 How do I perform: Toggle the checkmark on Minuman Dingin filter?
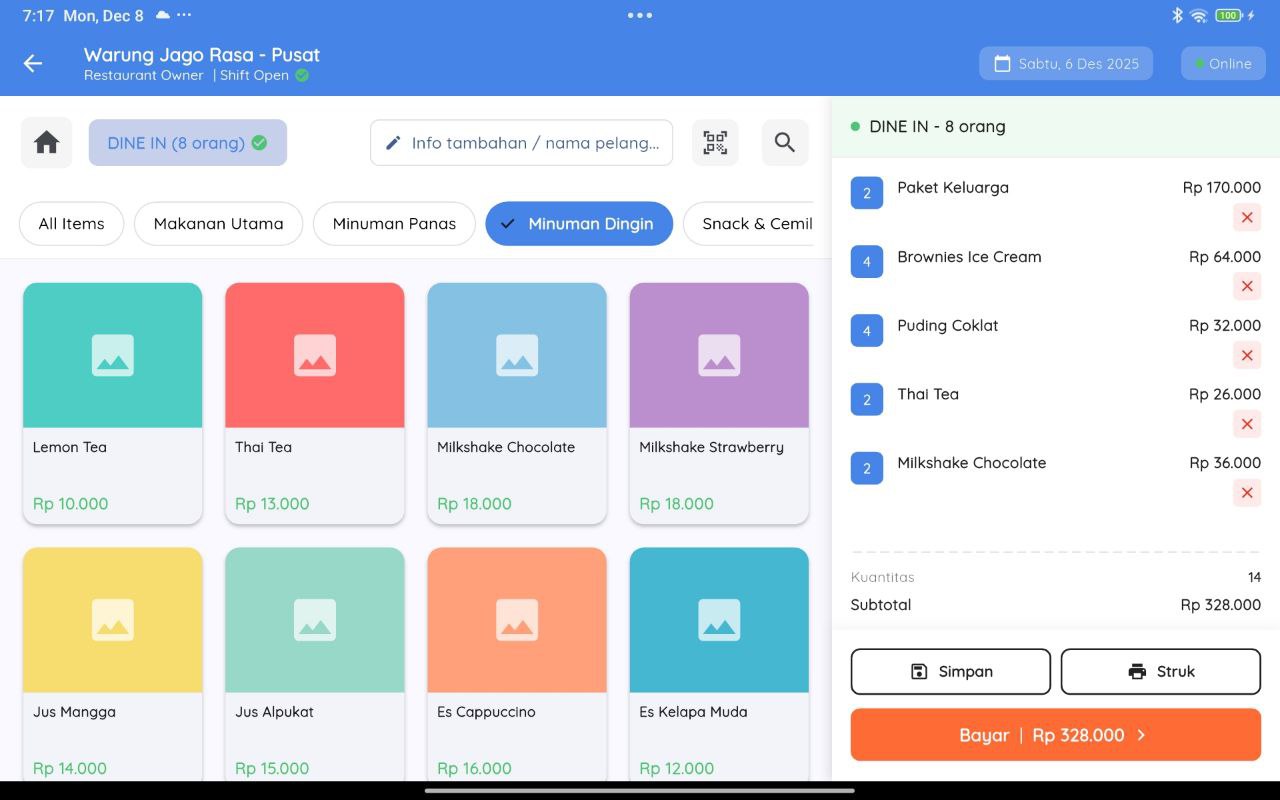click(x=509, y=223)
